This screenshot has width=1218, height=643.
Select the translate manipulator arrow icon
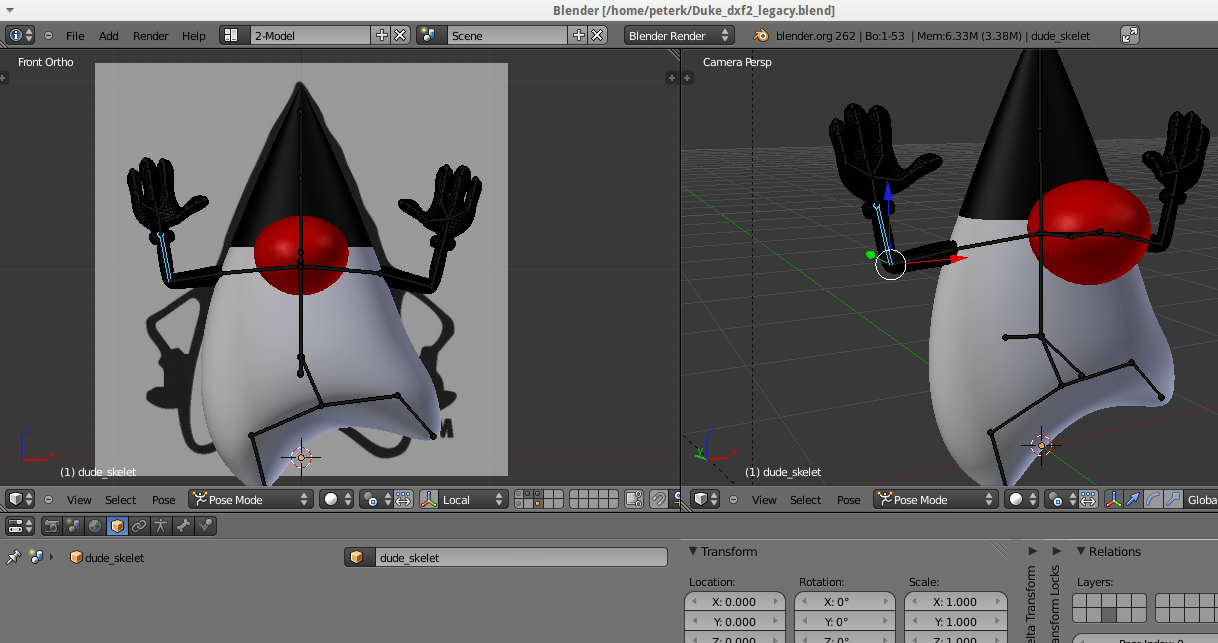1134,499
